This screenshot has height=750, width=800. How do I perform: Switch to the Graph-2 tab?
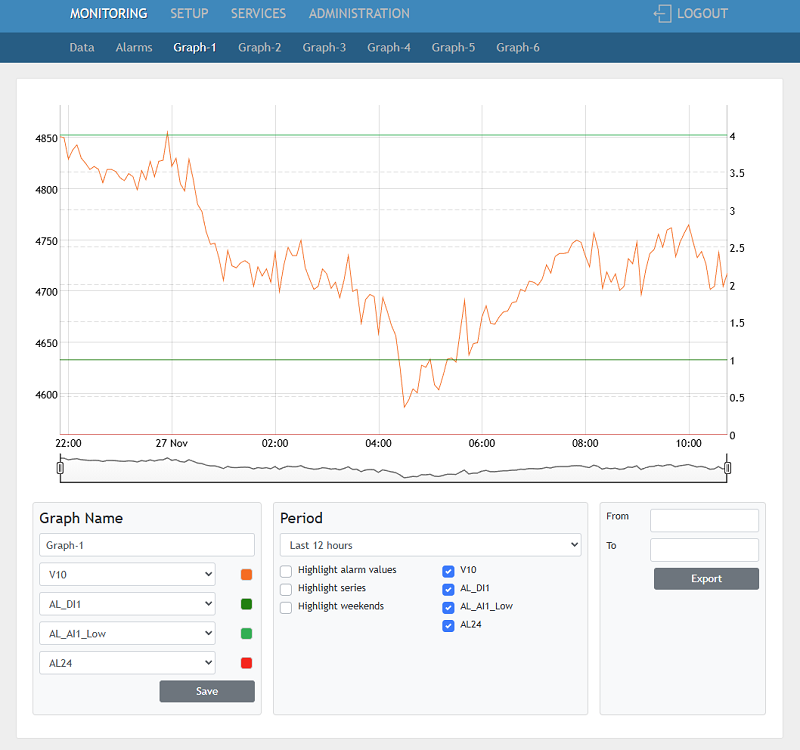(x=259, y=47)
